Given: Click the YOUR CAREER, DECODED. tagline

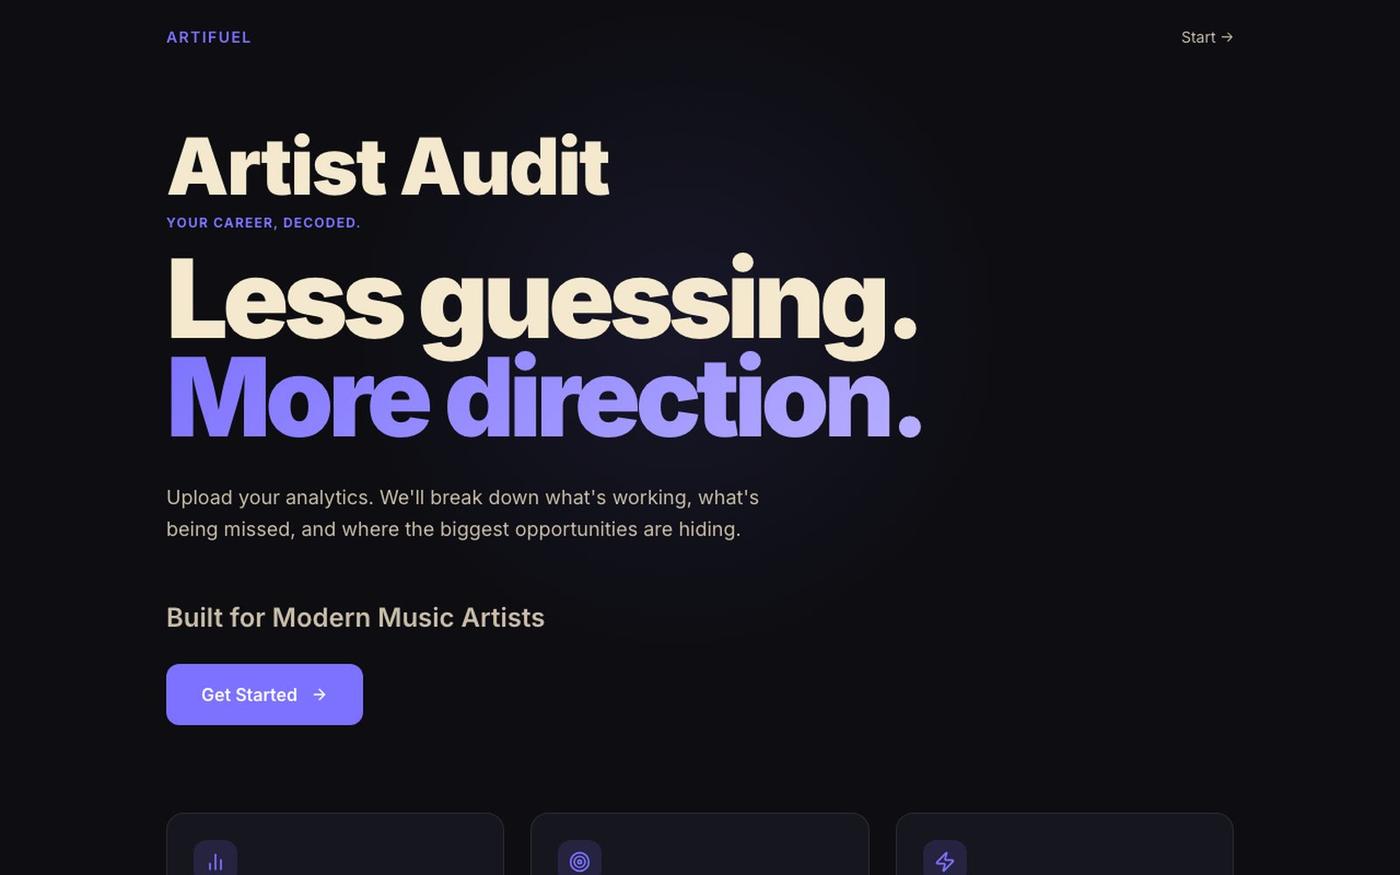Looking at the screenshot, I should point(263,222).
